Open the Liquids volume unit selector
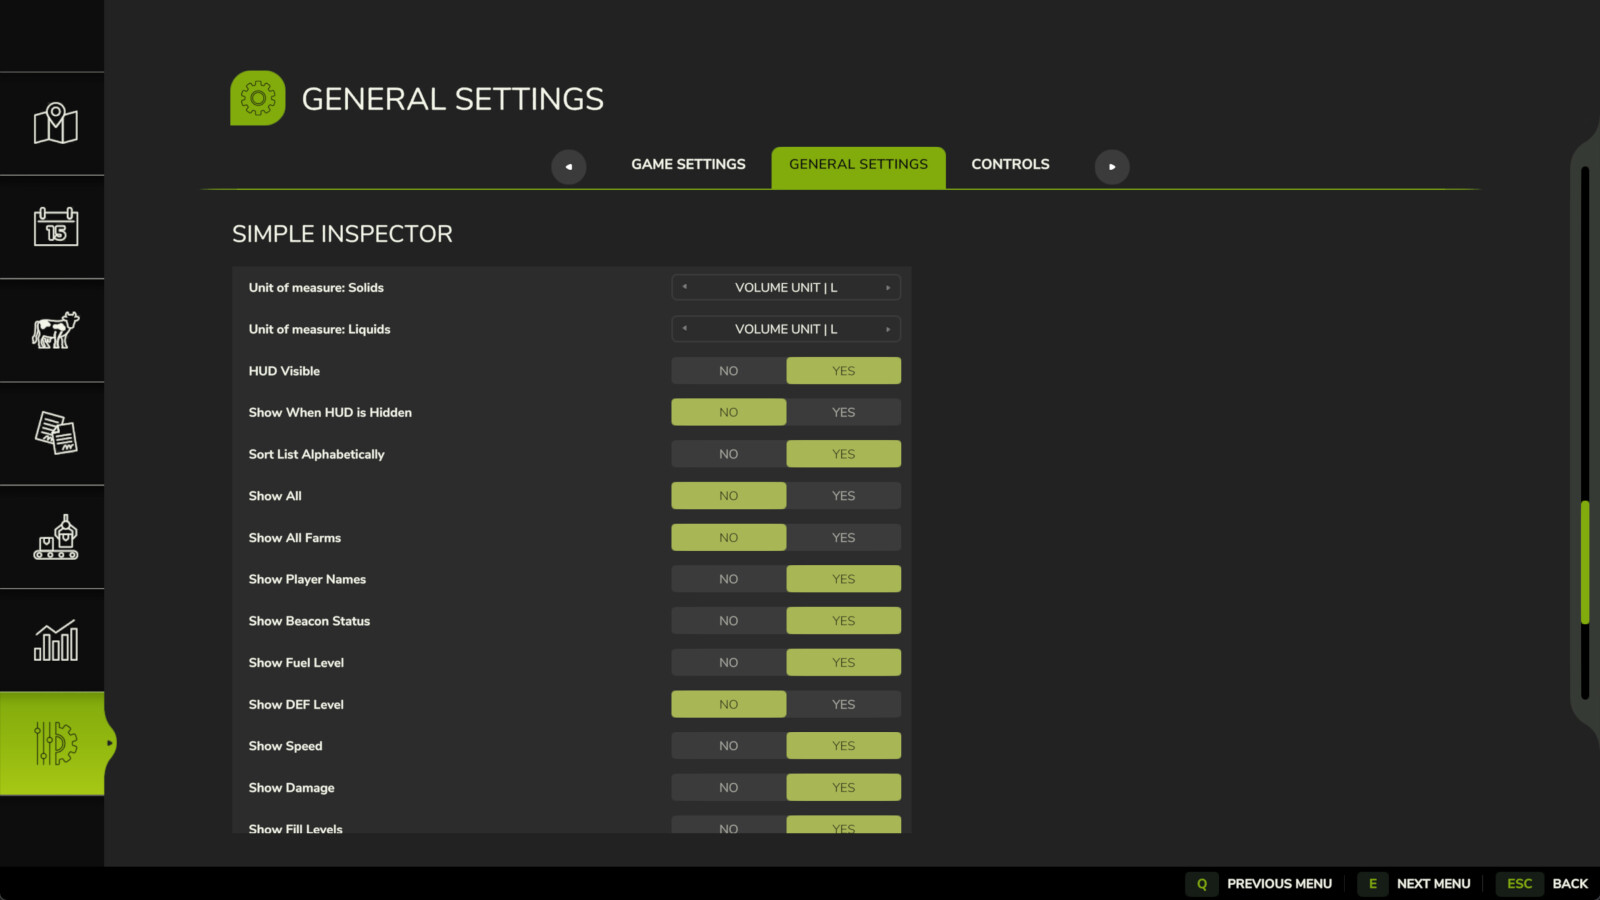The height and width of the screenshot is (900, 1600). click(785, 328)
